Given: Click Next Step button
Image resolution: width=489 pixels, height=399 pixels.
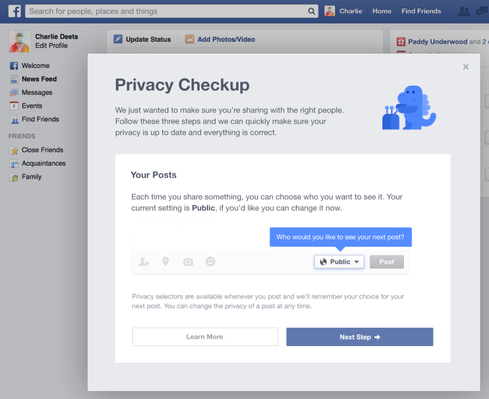Looking at the screenshot, I should pos(360,337).
